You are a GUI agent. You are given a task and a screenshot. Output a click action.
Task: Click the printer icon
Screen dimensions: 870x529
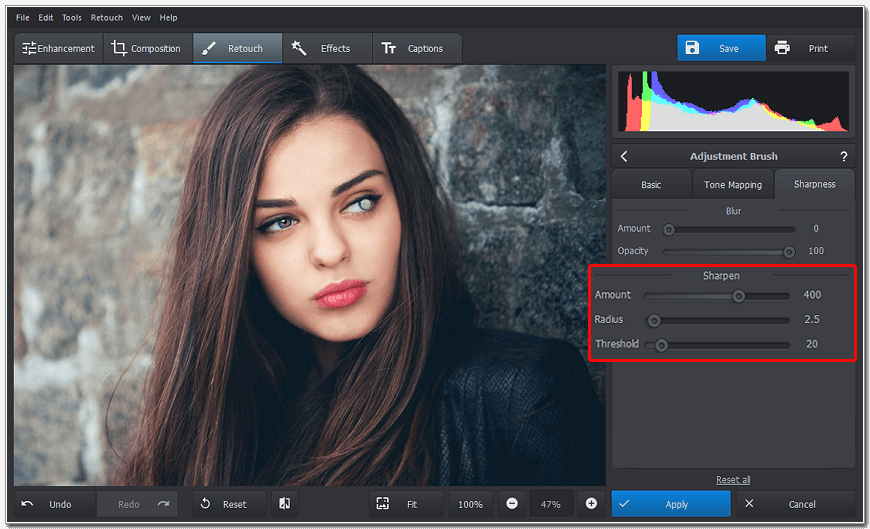pos(782,48)
